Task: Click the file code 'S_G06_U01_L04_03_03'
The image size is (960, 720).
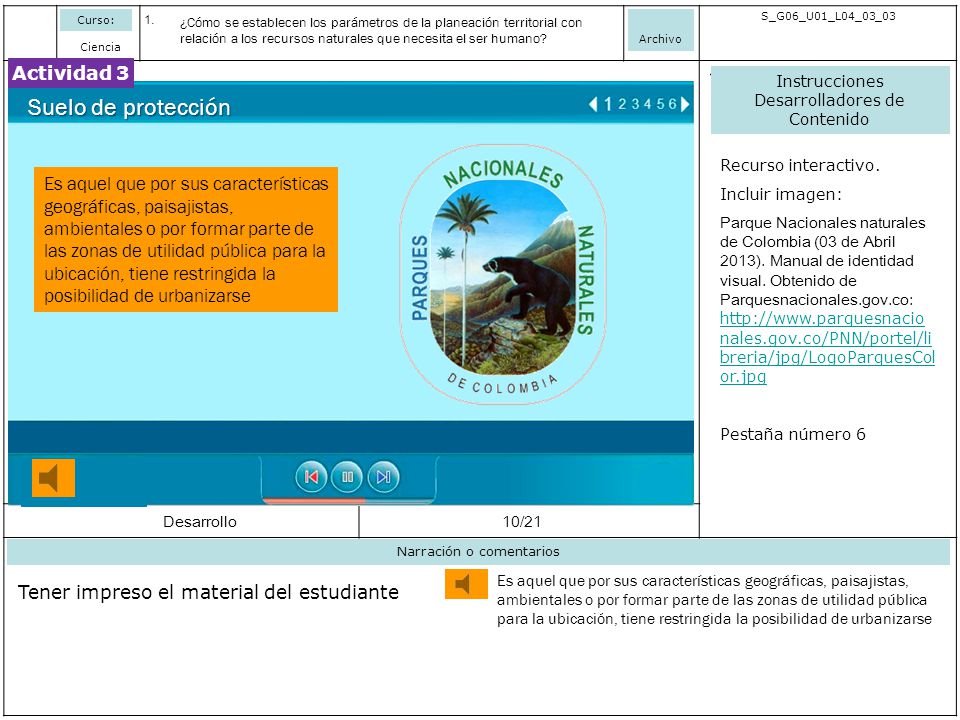Action: pos(828,16)
